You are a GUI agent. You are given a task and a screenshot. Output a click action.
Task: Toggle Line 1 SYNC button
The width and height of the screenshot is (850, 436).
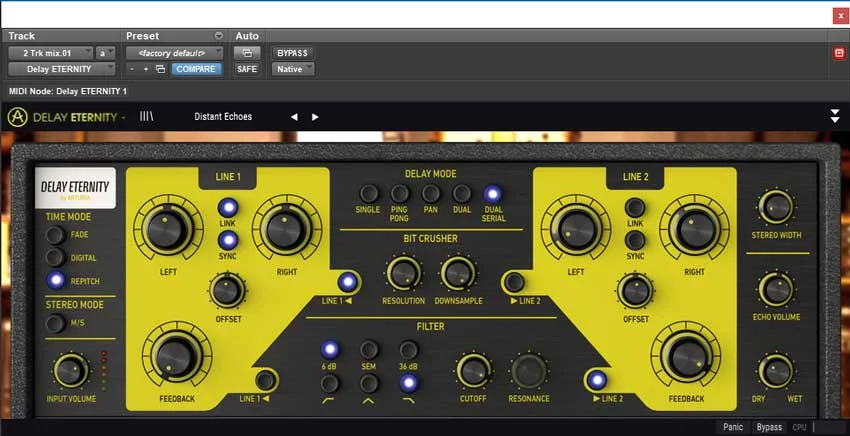(228, 240)
